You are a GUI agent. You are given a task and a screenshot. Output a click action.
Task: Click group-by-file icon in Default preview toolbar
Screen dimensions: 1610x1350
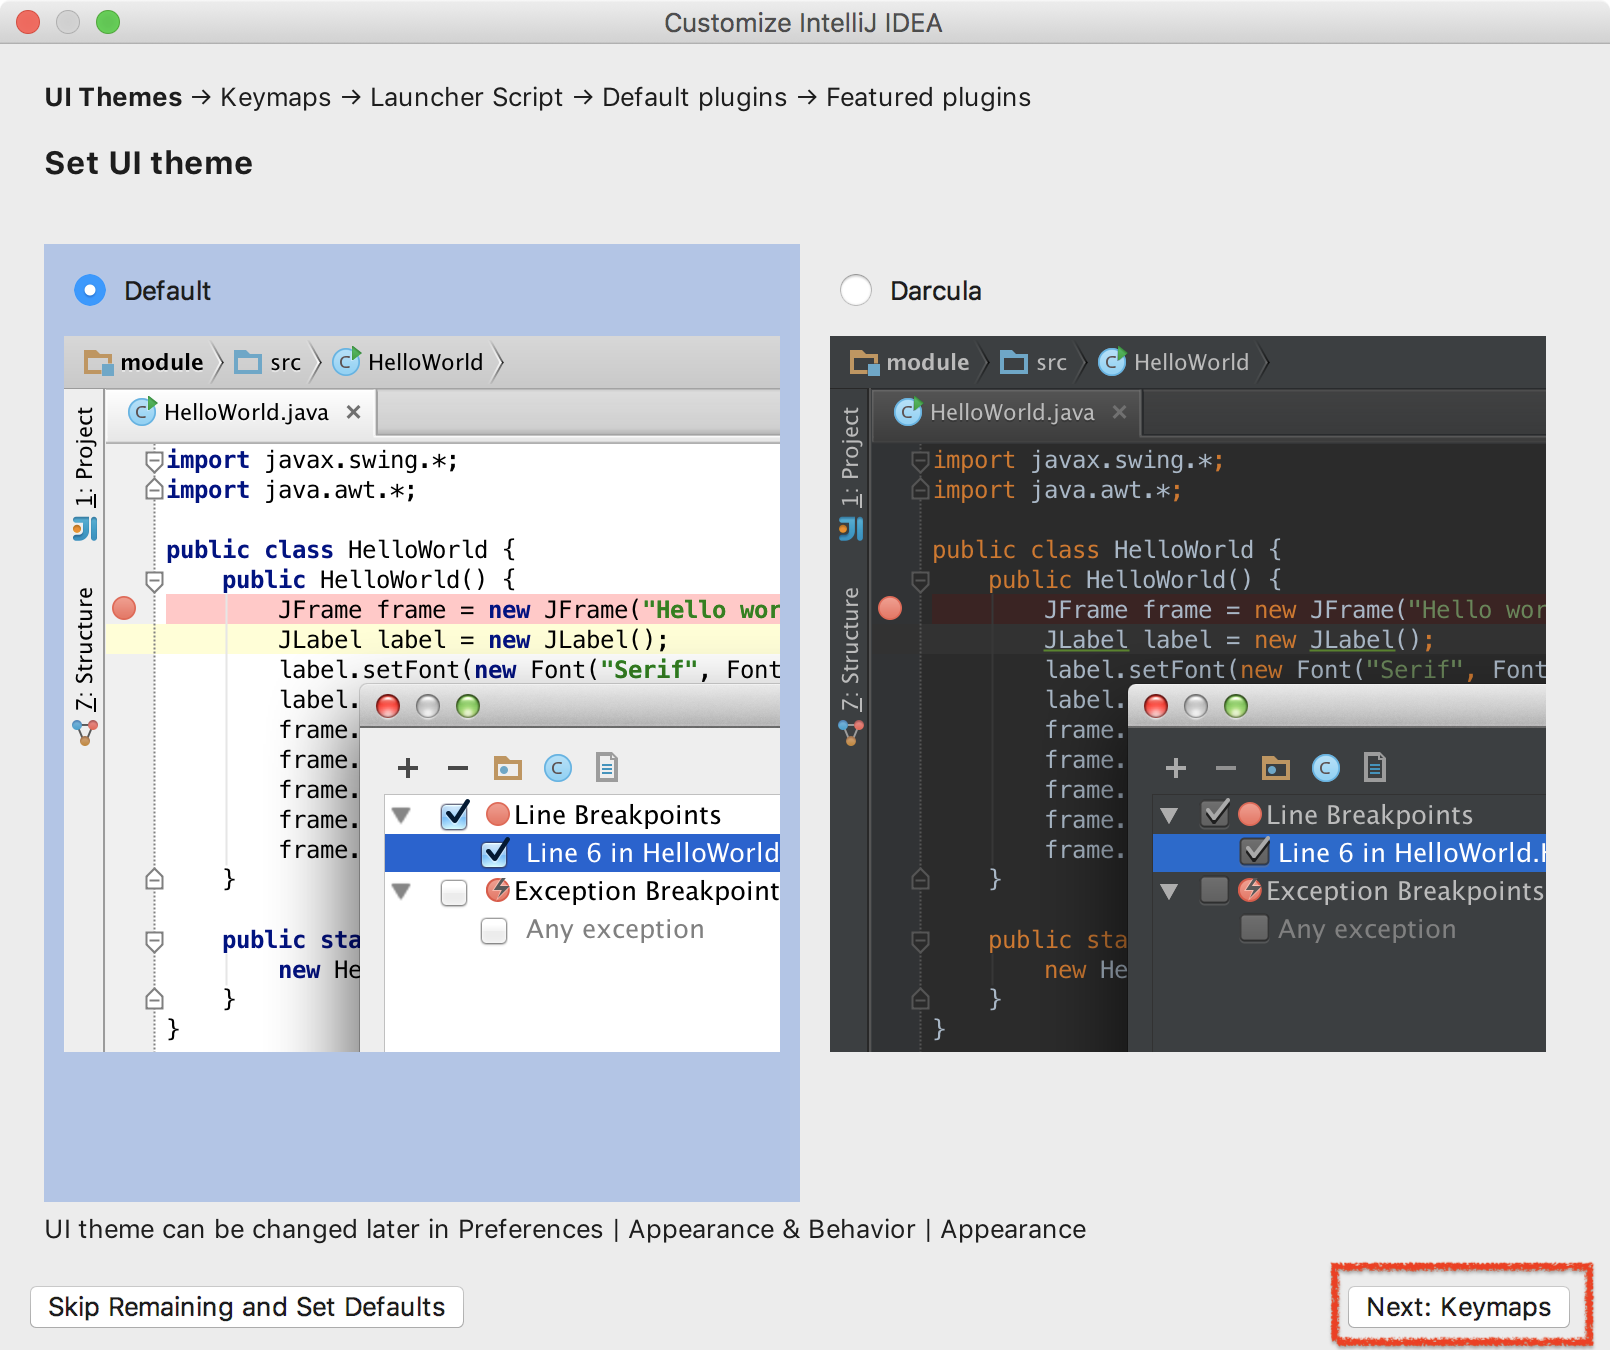click(607, 767)
